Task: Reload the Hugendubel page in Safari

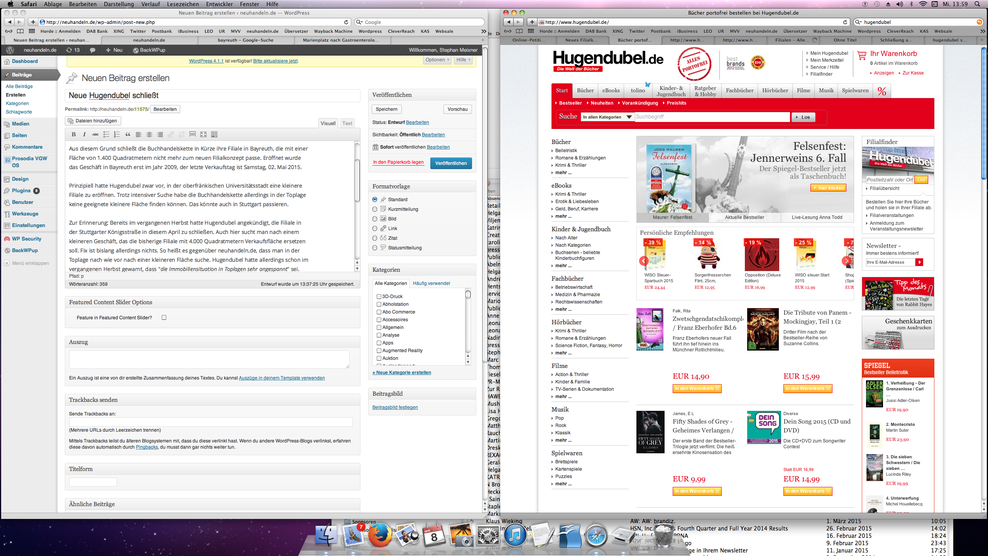Action: tap(845, 22)
